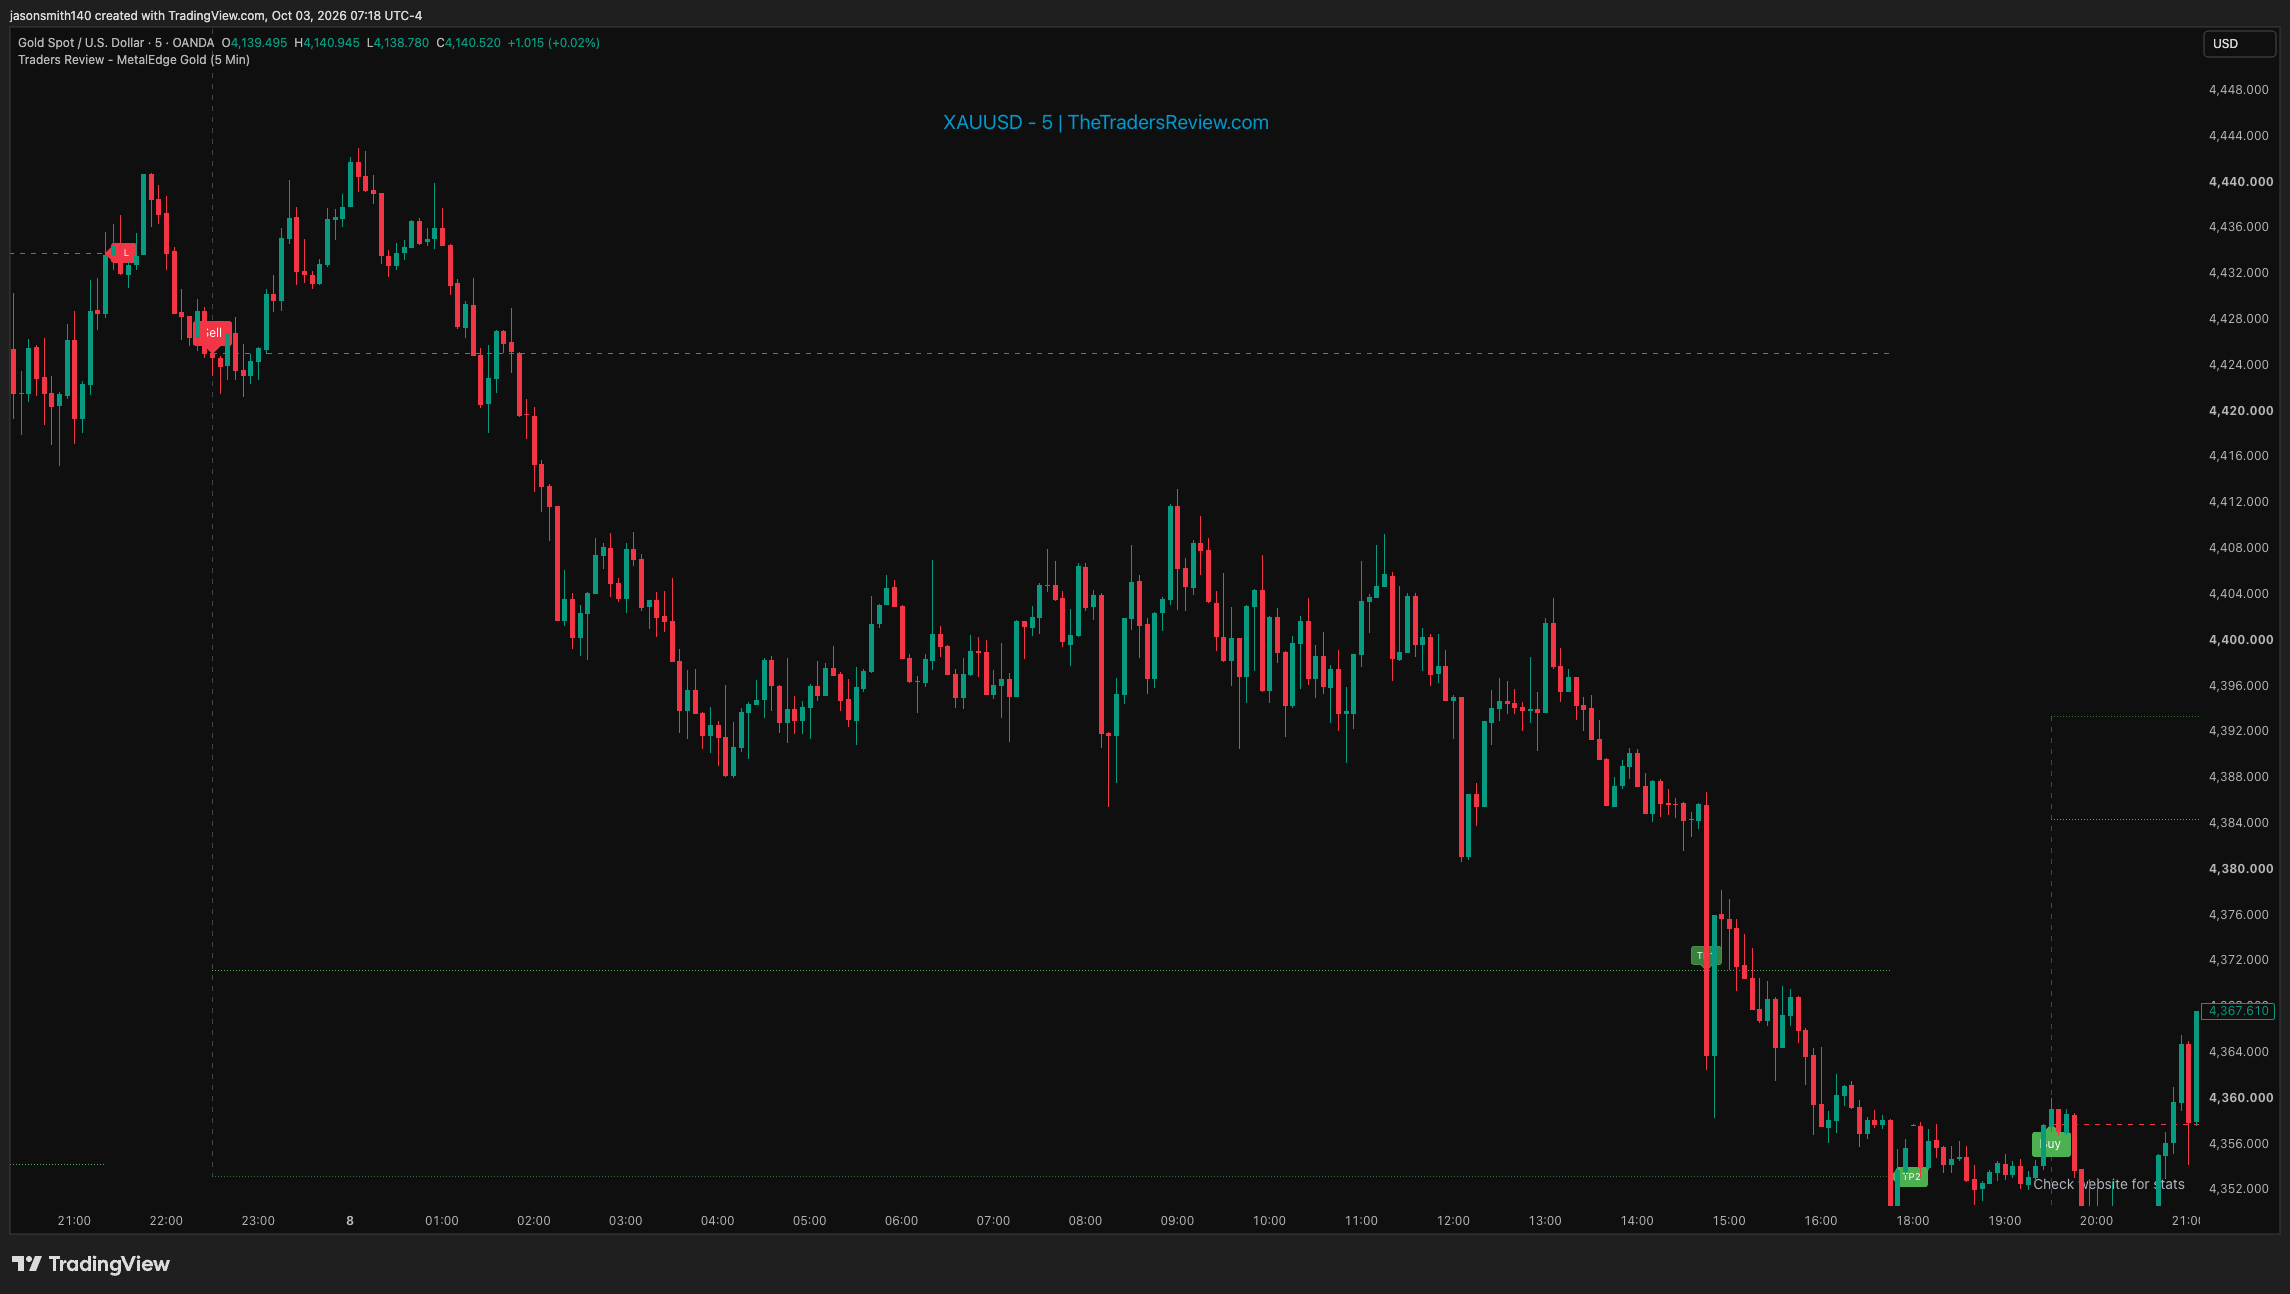Viewport: 2290px width, 1294px height.
Task: Click the XAUUSD - 5 TheTradersReview.com title
Action: tap(1106, 123)
